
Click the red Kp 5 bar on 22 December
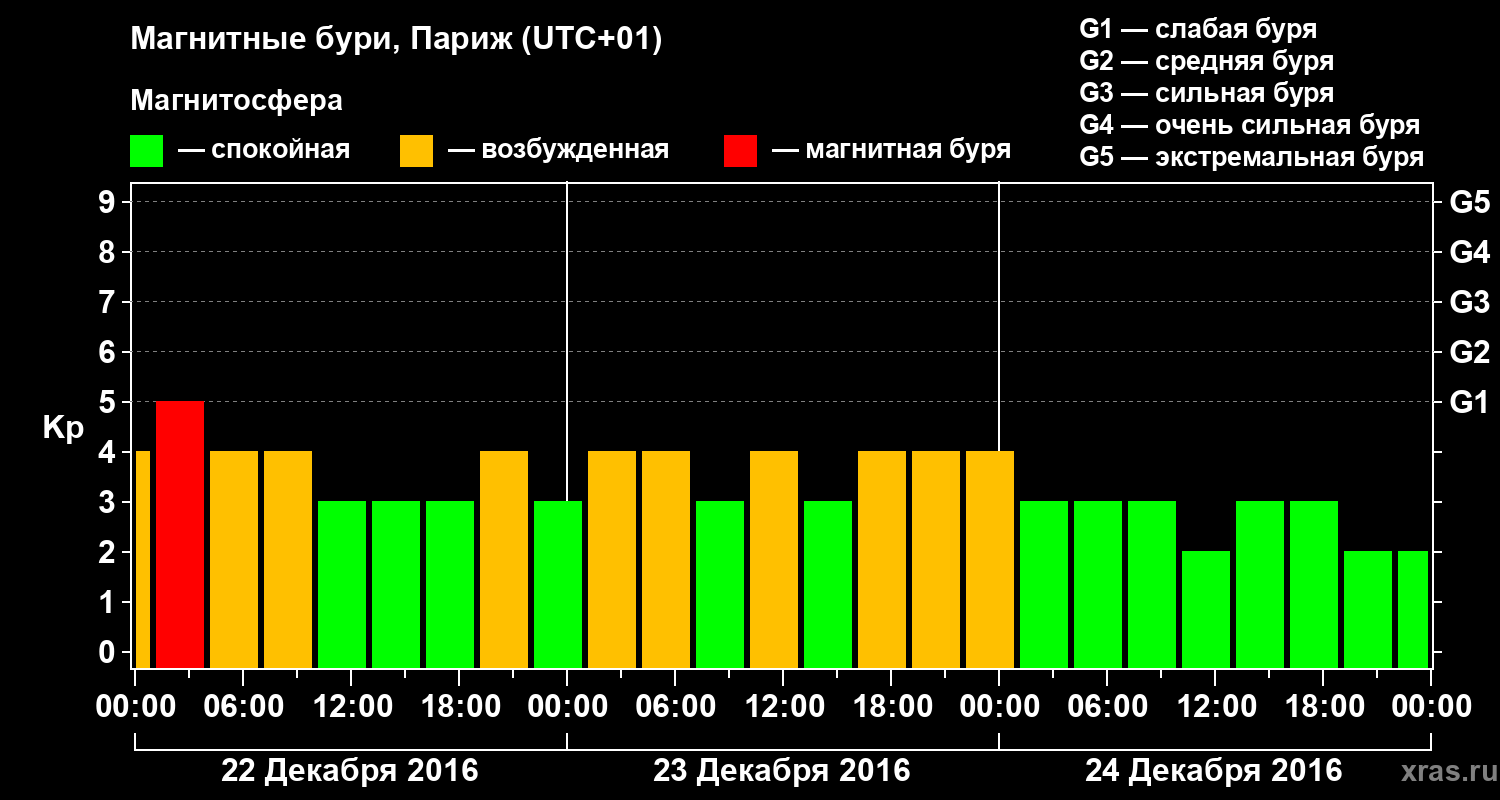pos(180,534)
